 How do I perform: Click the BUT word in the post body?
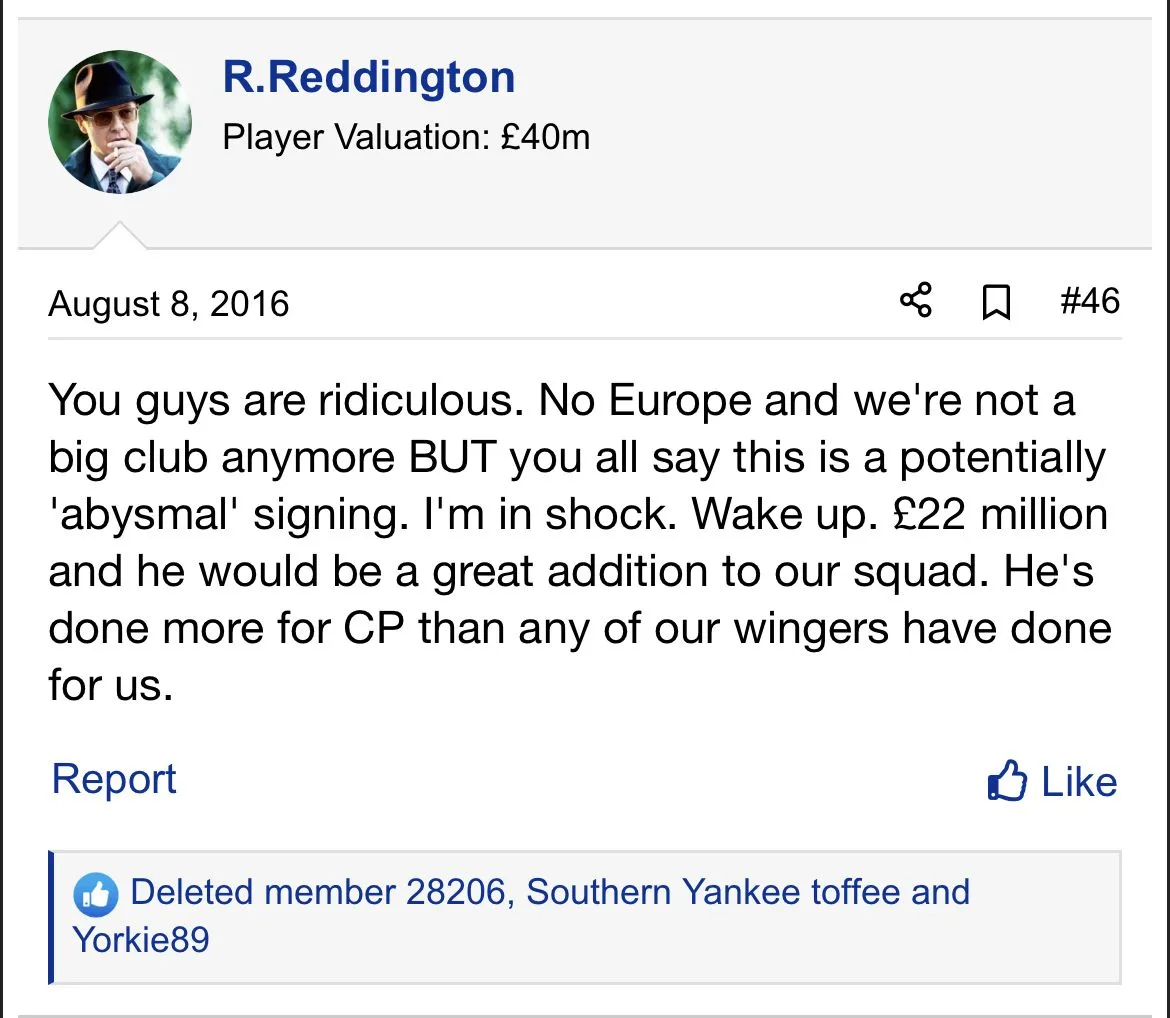pyautogui.click(x=453, y=458)
